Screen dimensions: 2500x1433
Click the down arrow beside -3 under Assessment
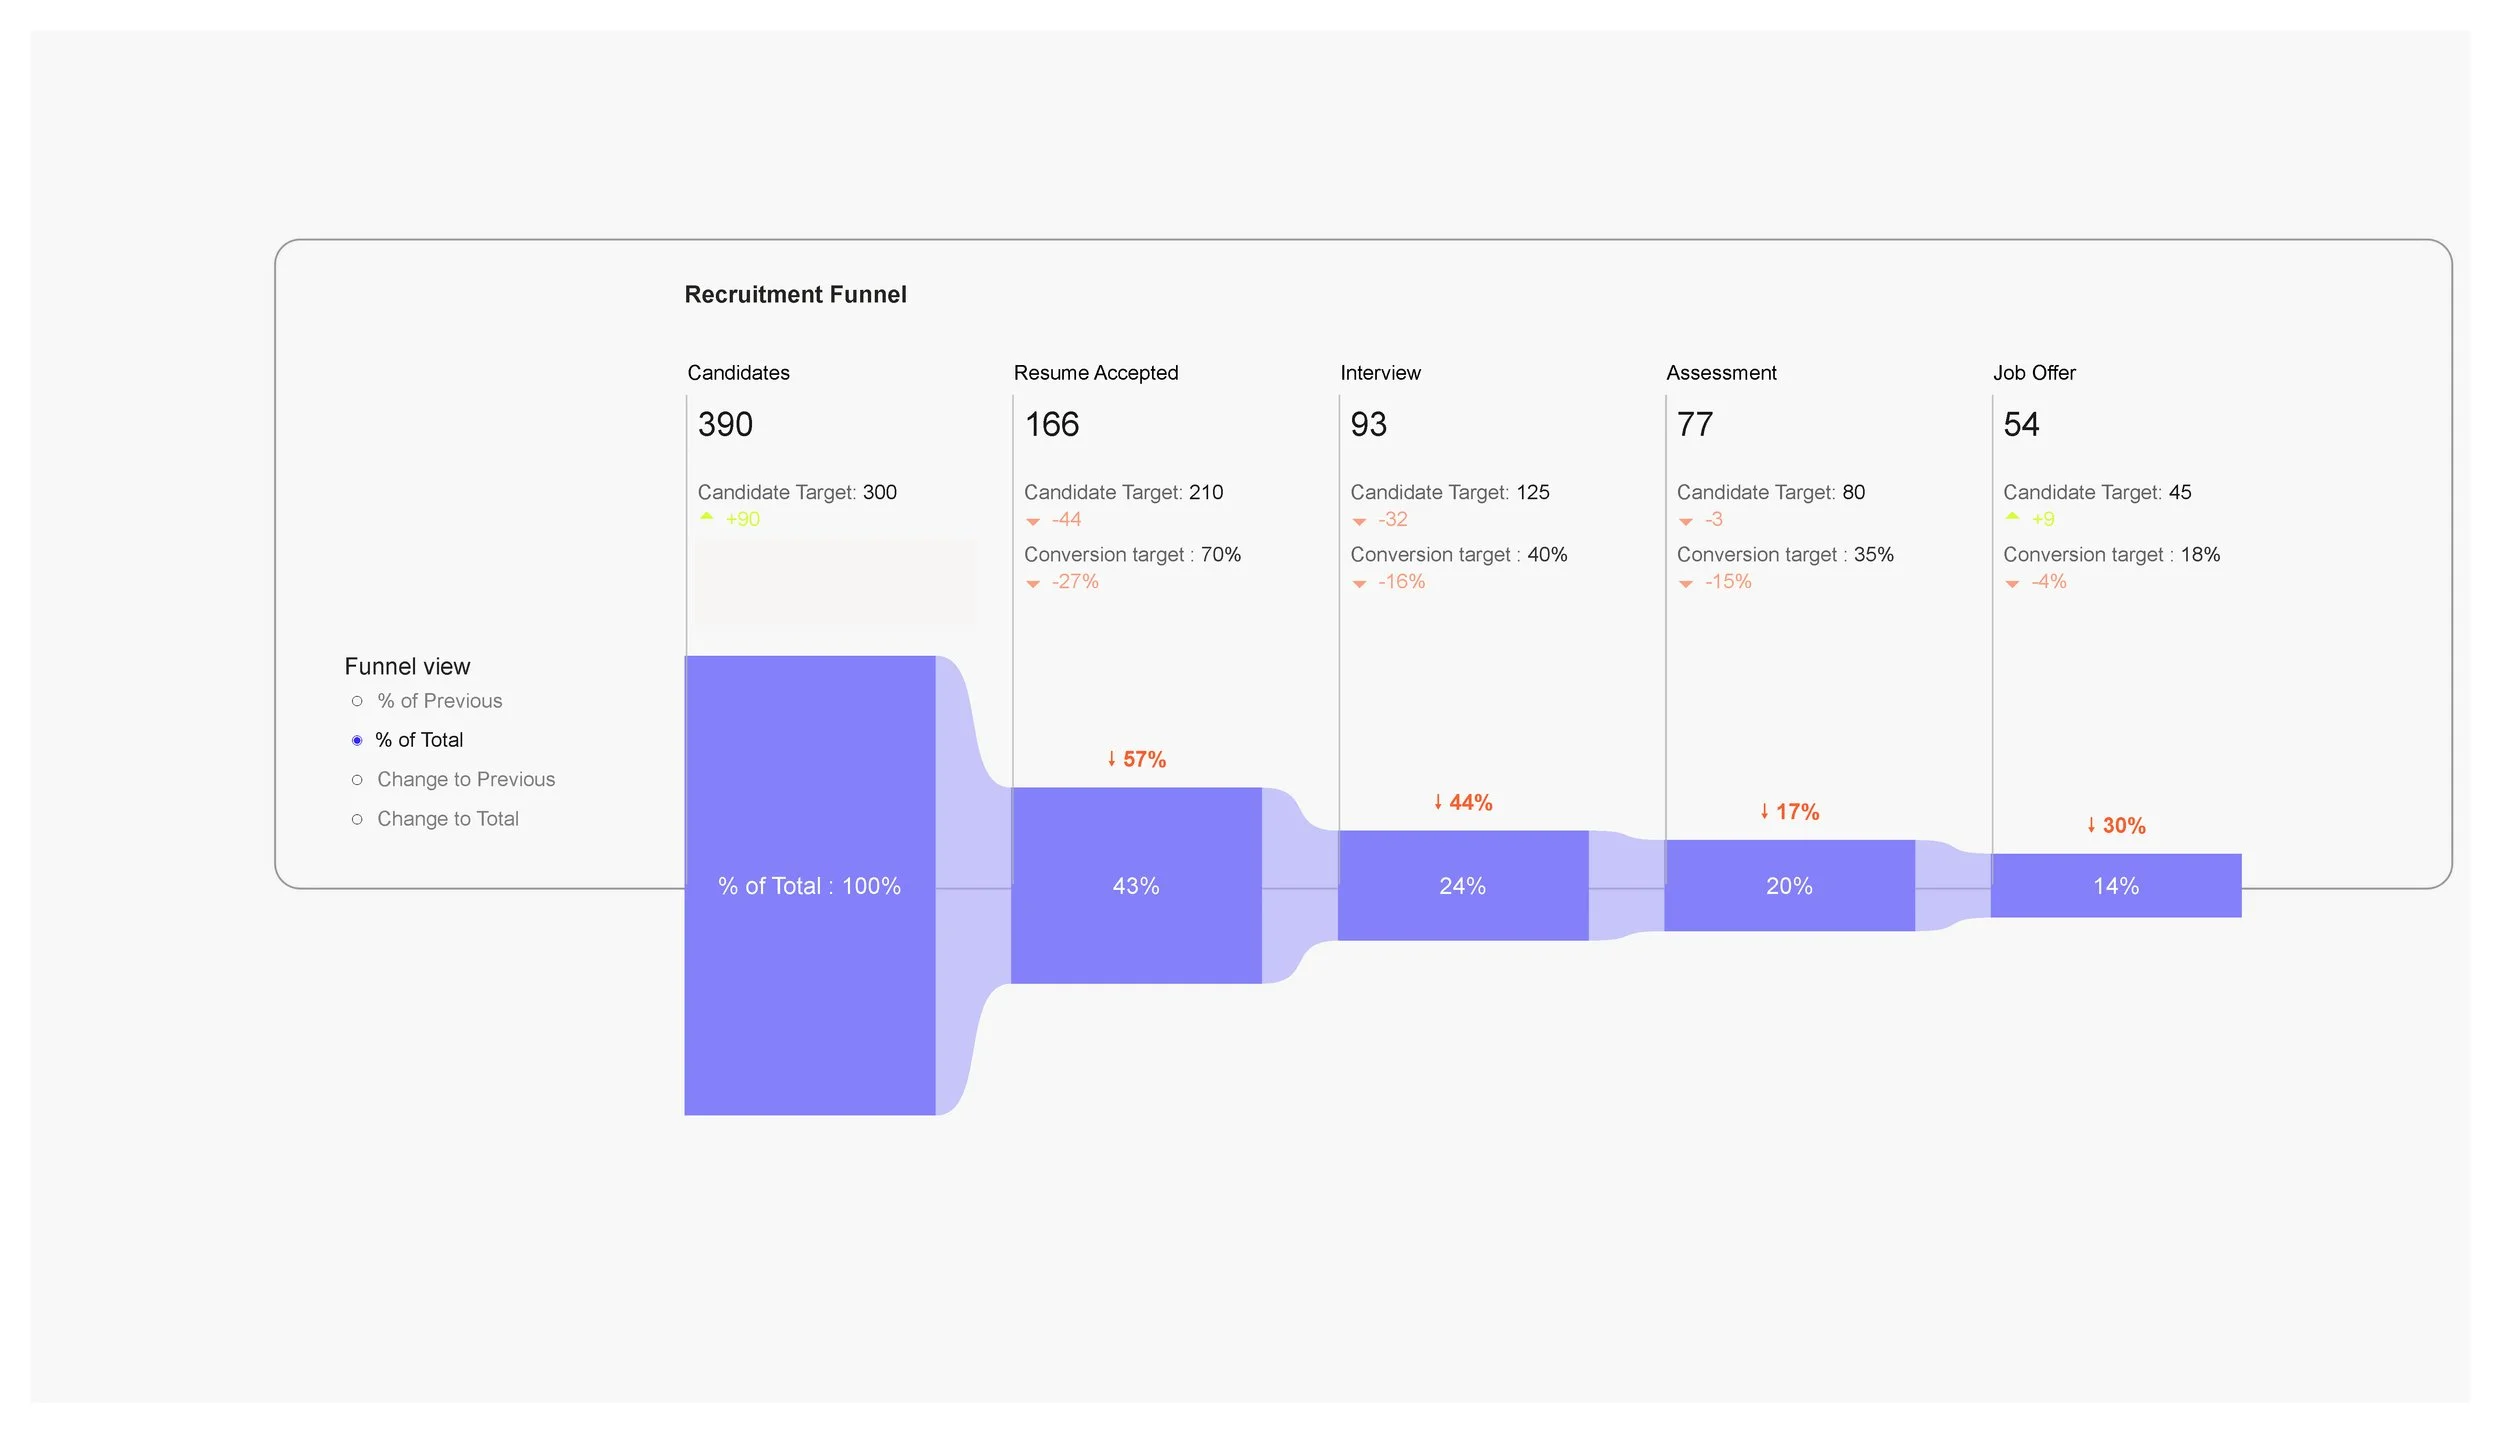coord(1686,521)
